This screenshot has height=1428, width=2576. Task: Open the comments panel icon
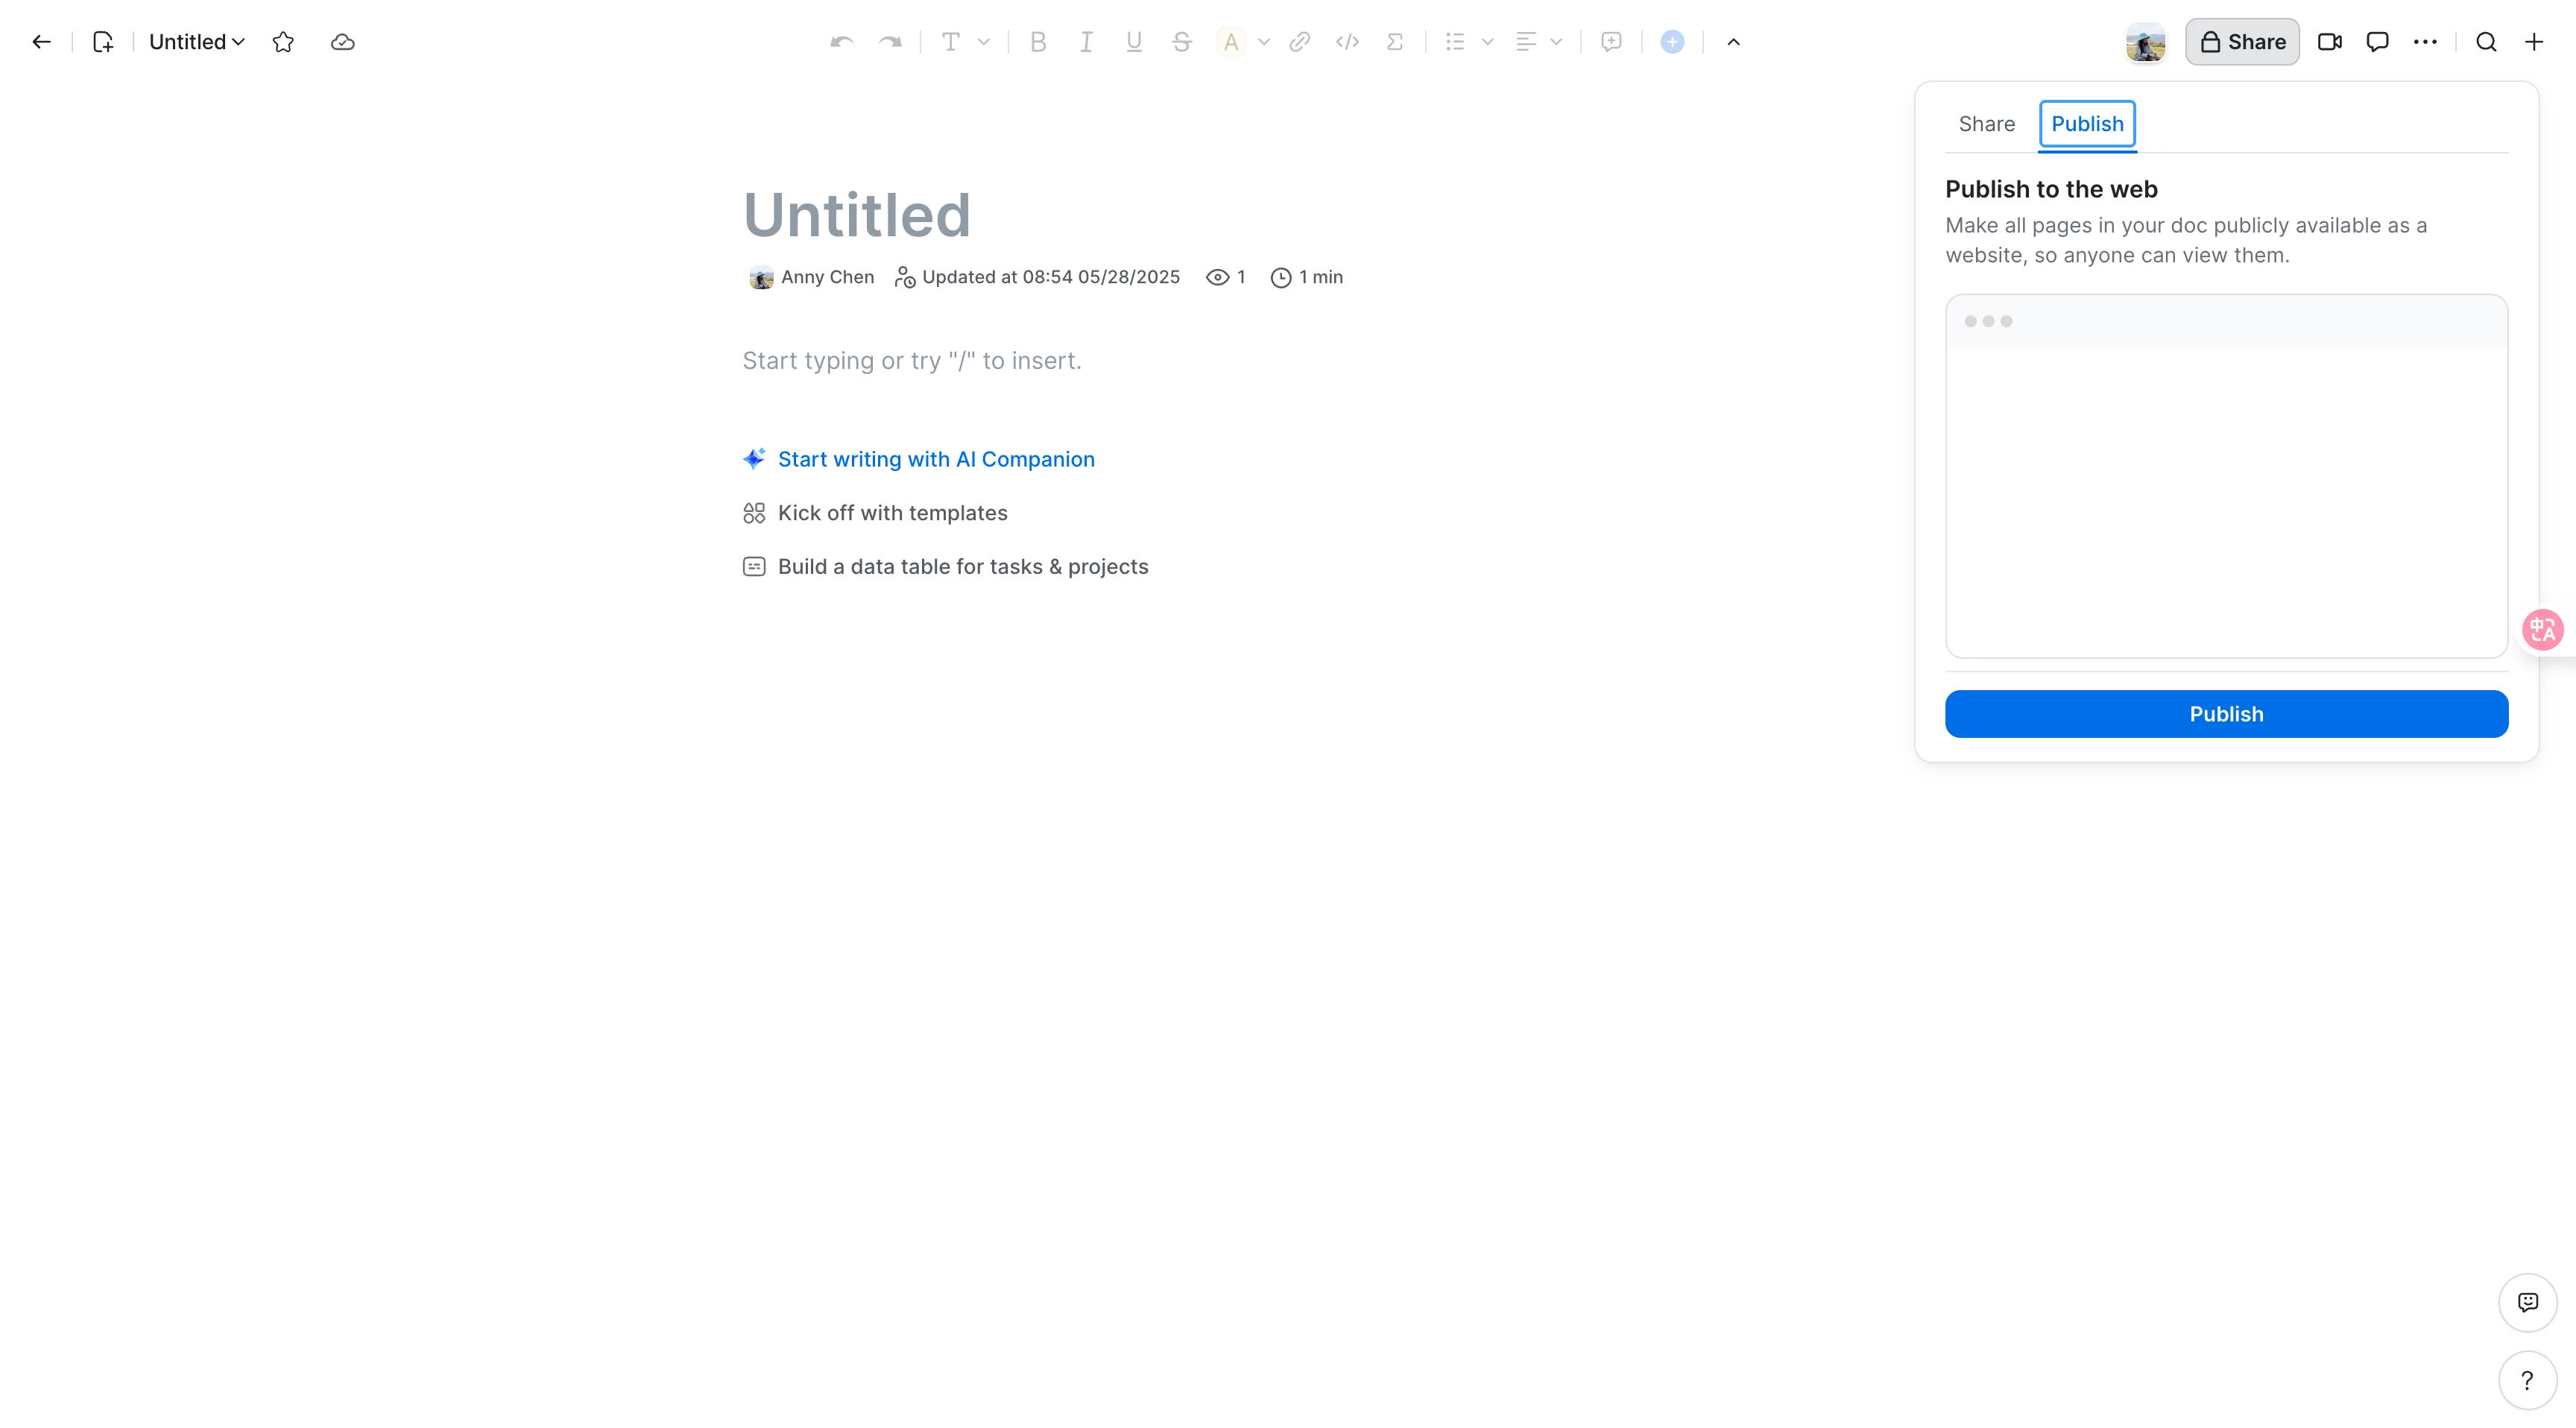2377,42
